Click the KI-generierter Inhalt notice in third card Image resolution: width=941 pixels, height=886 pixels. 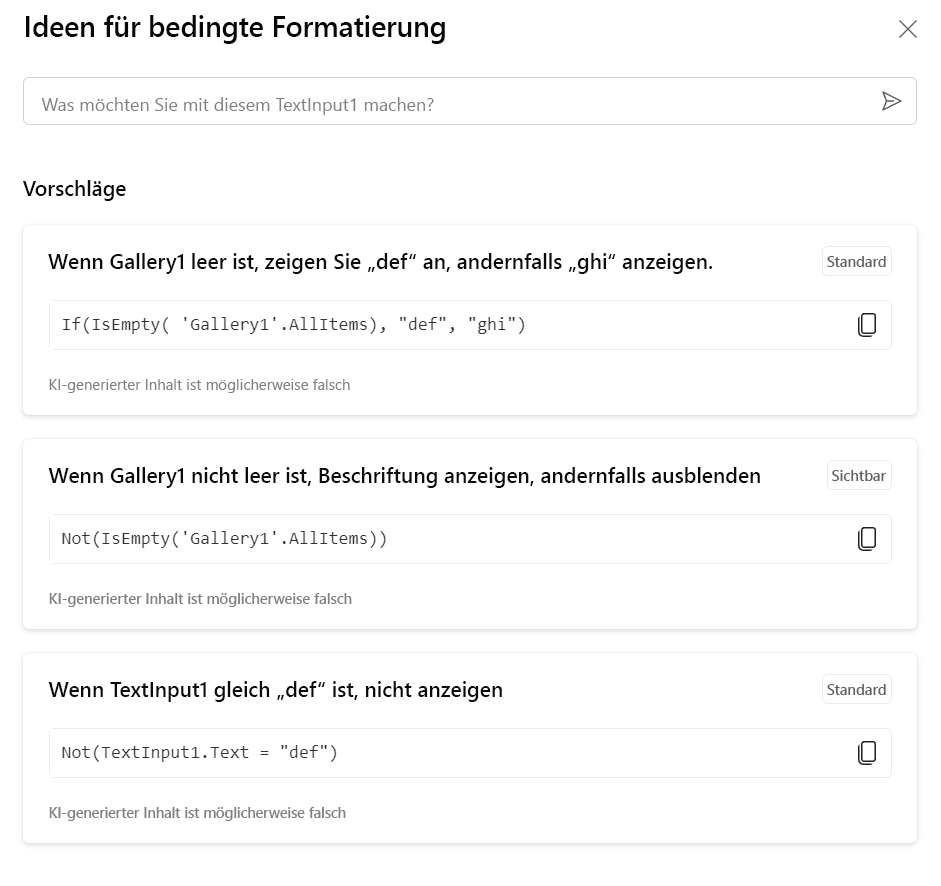click(197, 813)
